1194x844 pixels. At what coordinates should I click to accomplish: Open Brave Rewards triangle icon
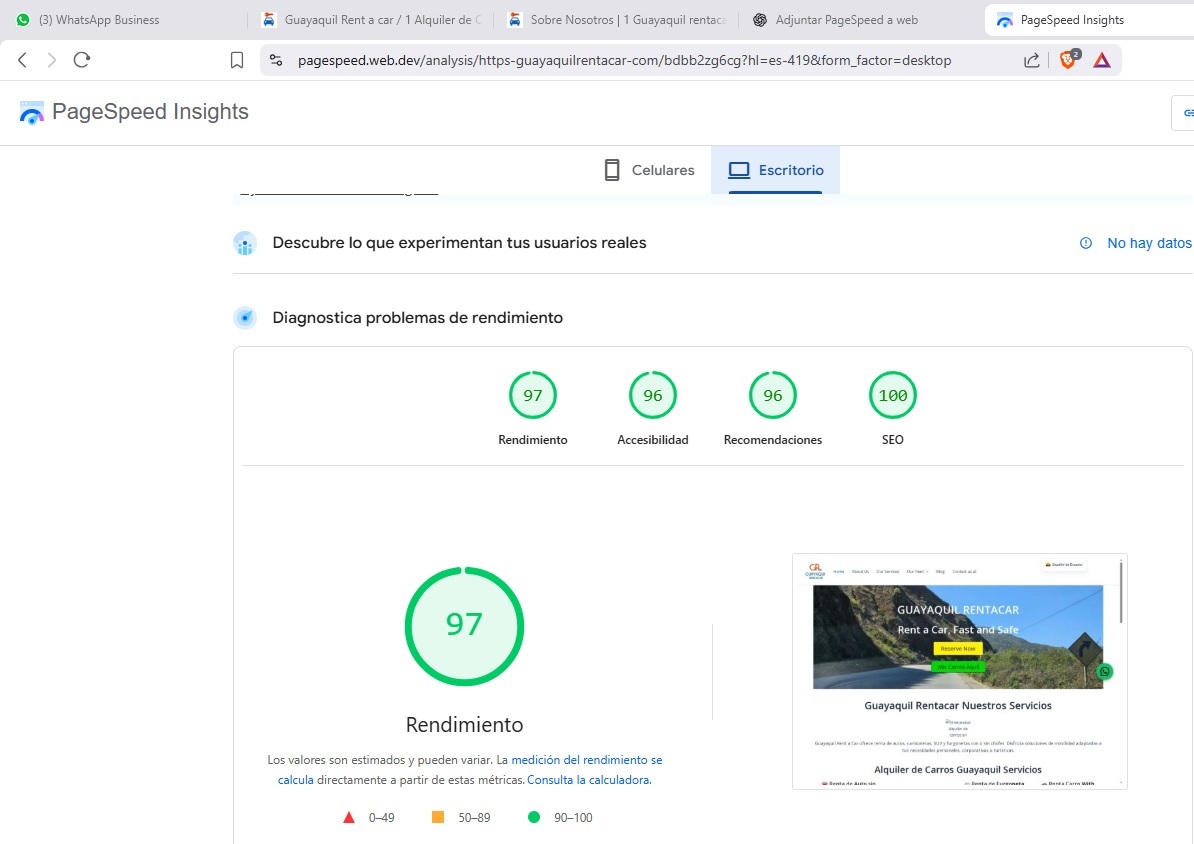tap(1100, 59)
